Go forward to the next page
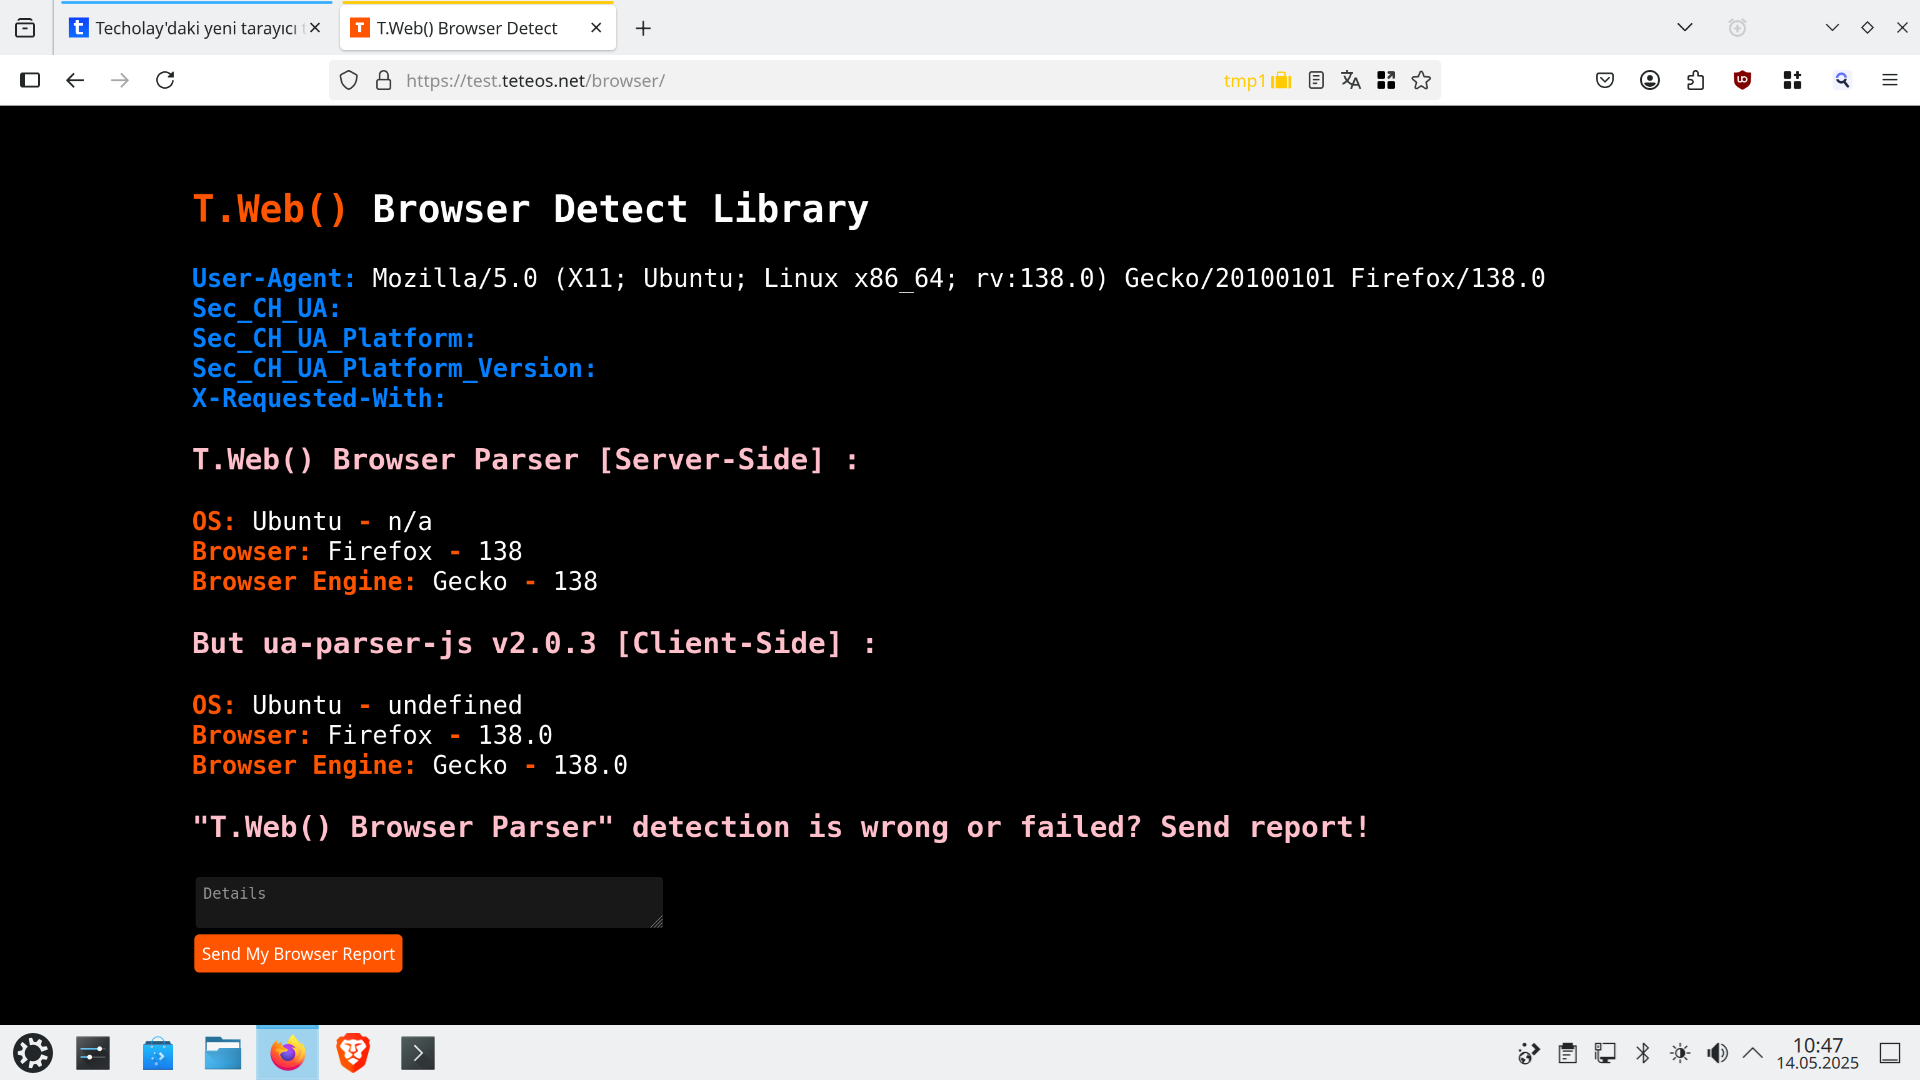Screen dimensions: 1920x1080 (120, 80)
